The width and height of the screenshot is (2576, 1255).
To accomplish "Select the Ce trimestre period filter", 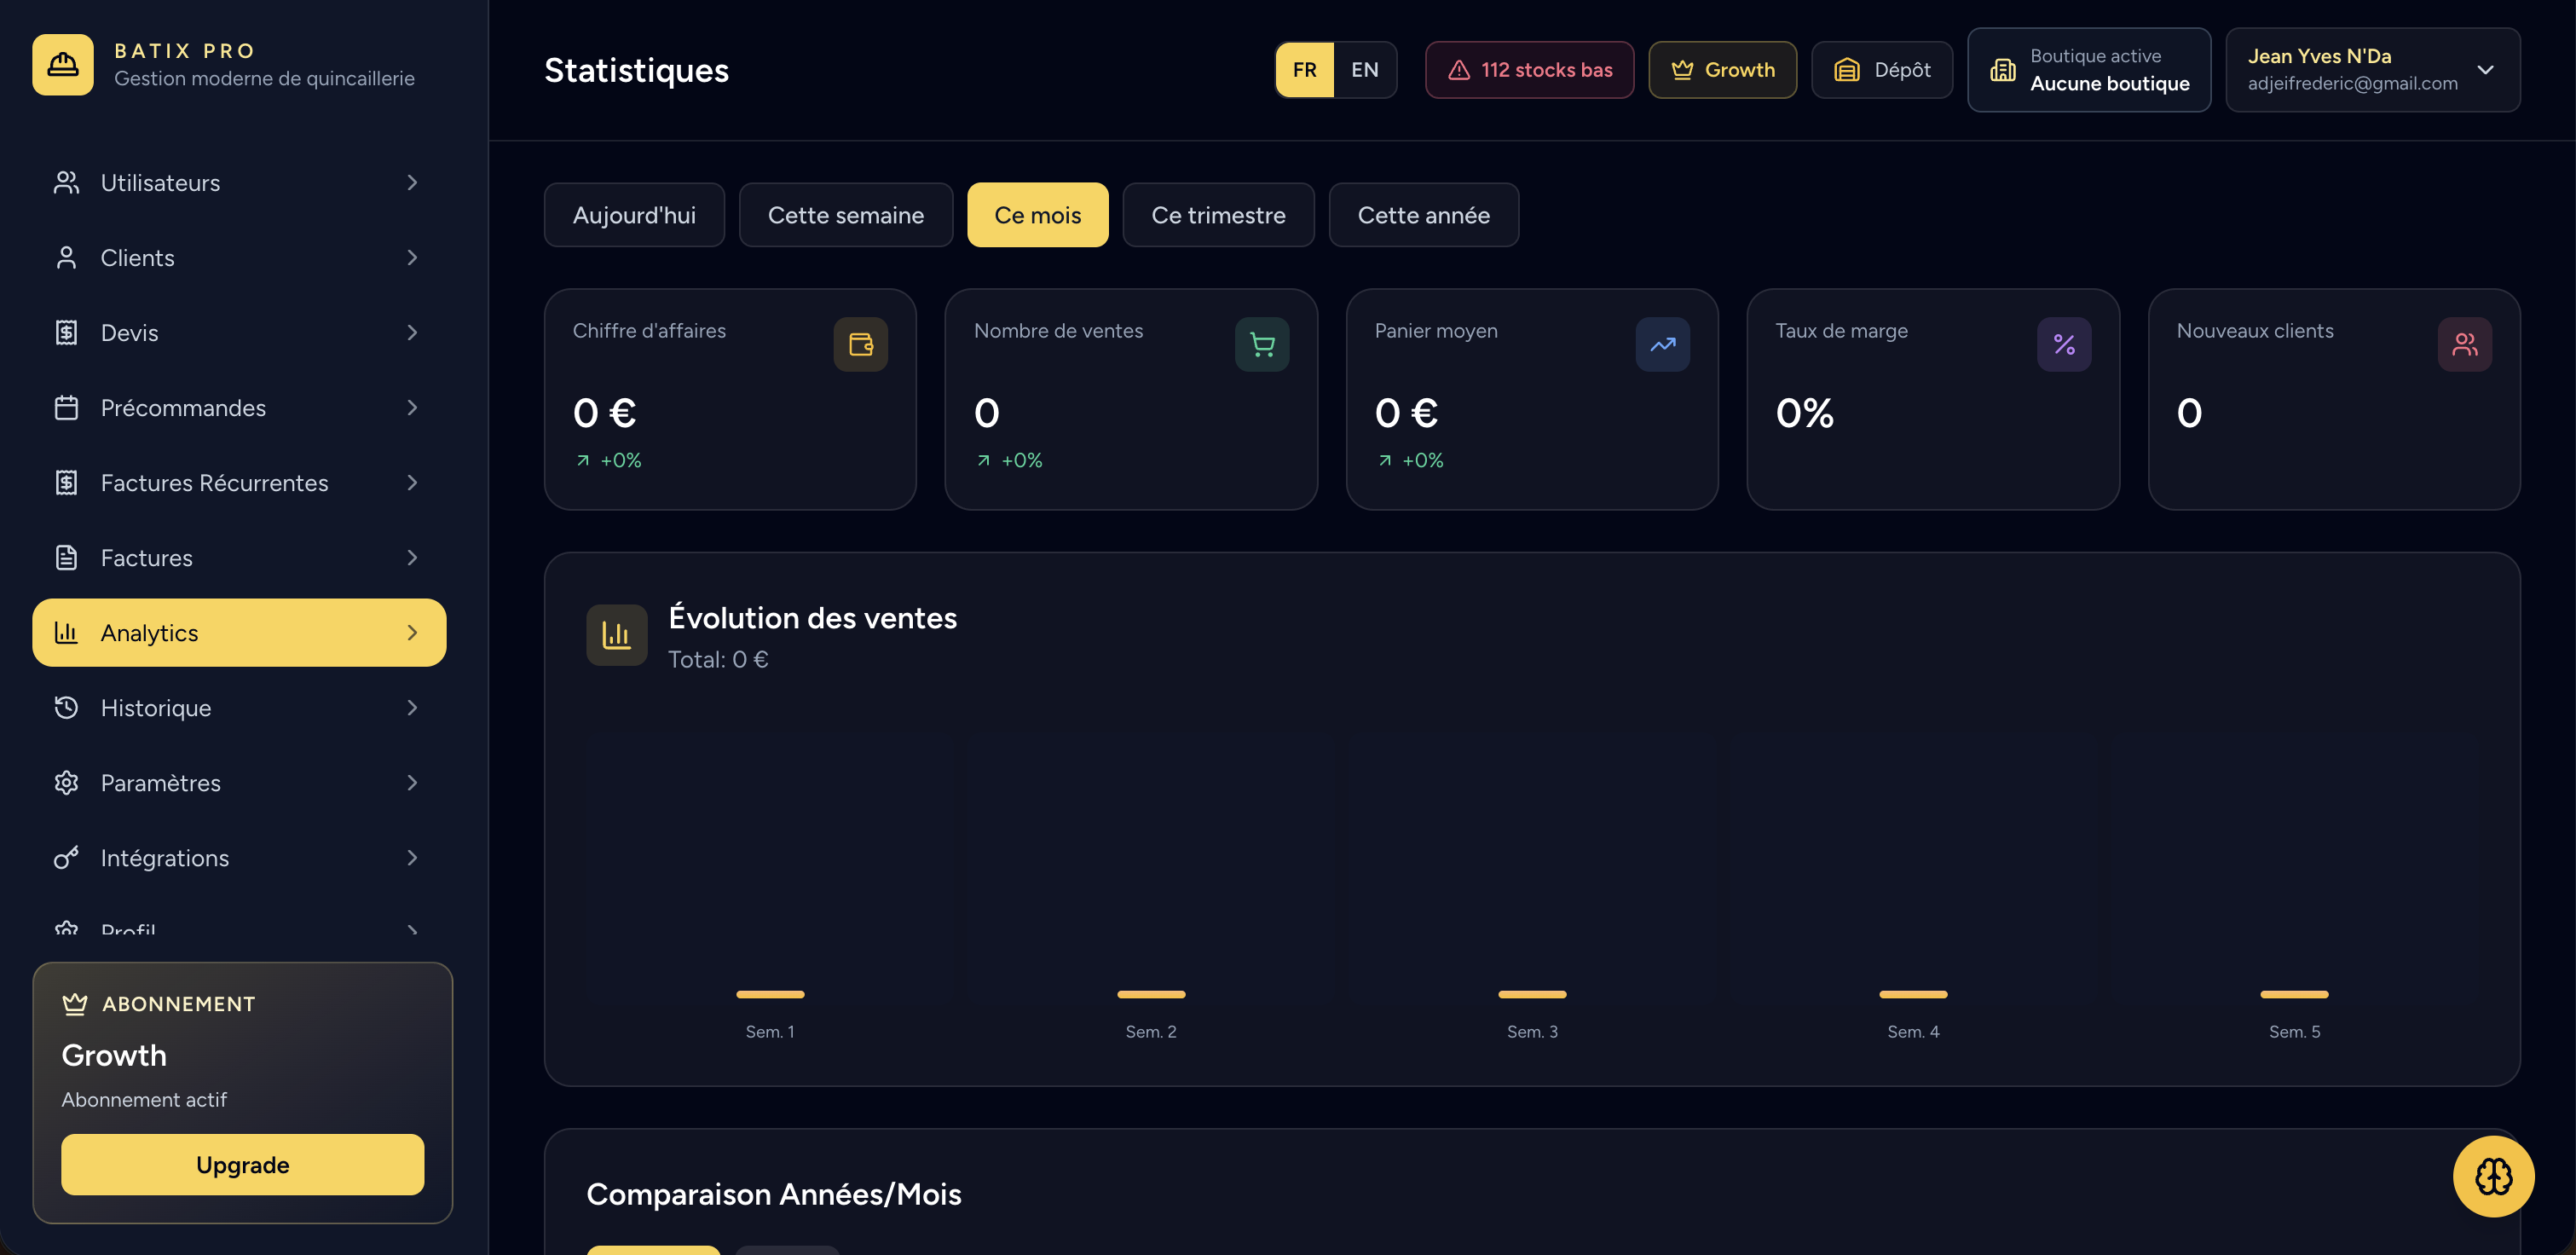I will point(1218,215).
